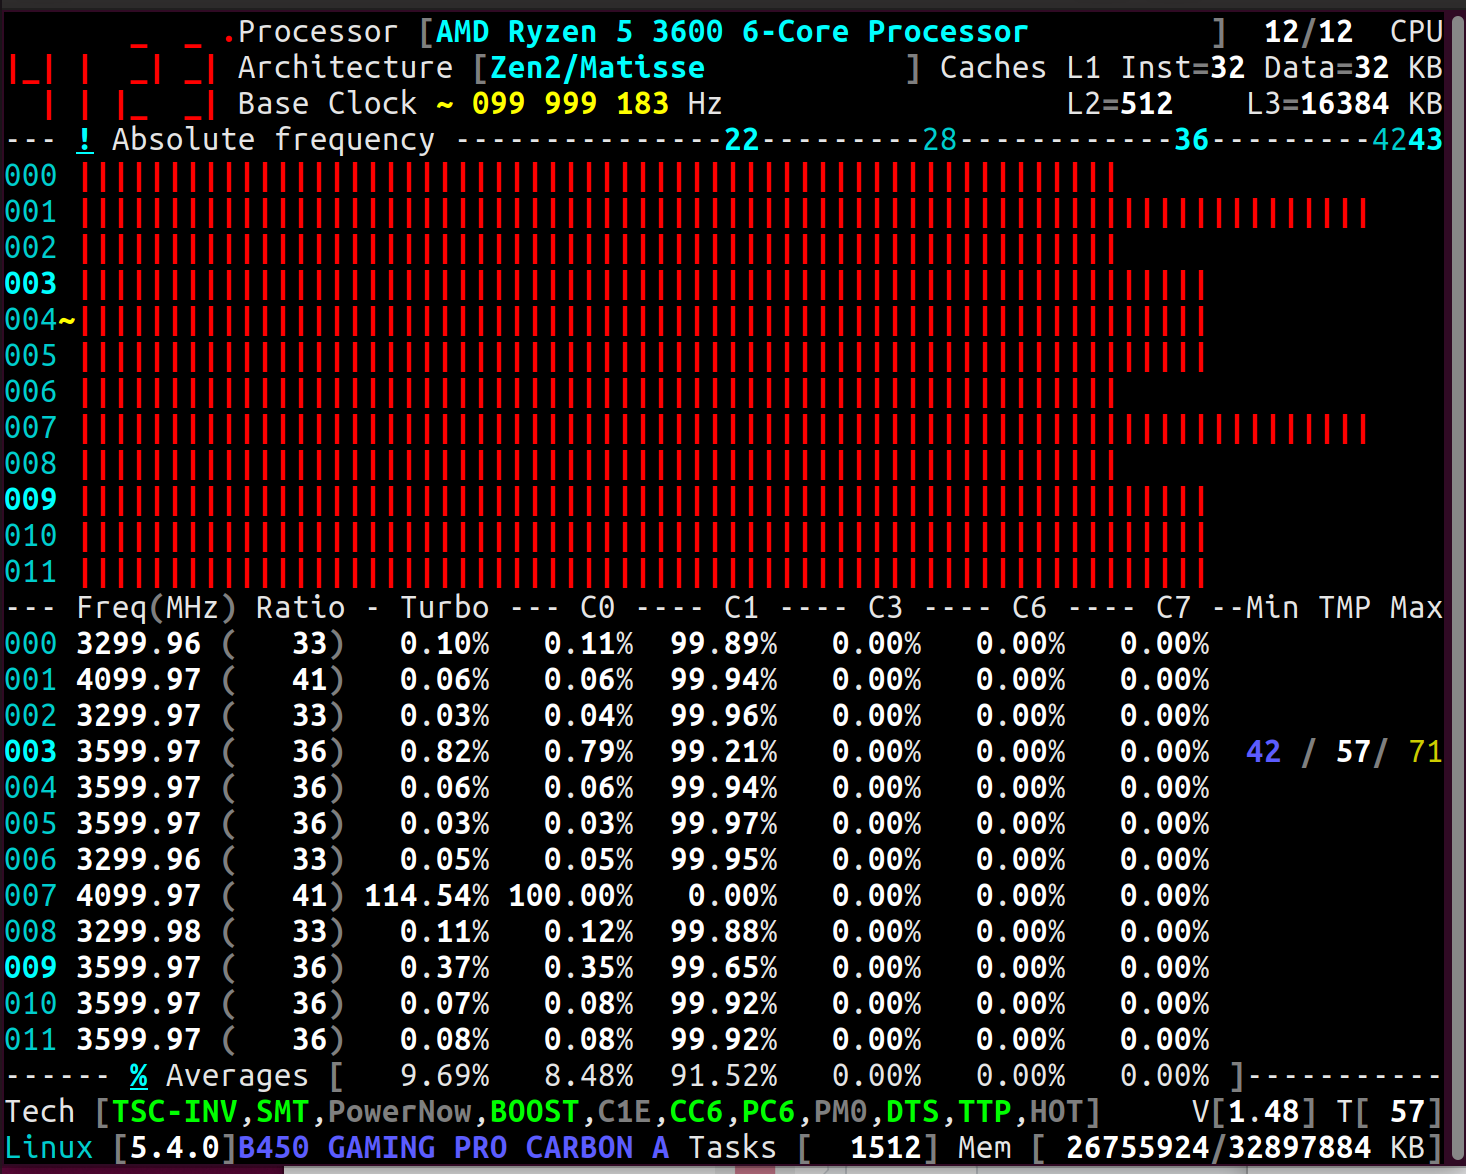
Task: Click the 28 ratio marker on frequency scale
Action: (x=939, y=140)
